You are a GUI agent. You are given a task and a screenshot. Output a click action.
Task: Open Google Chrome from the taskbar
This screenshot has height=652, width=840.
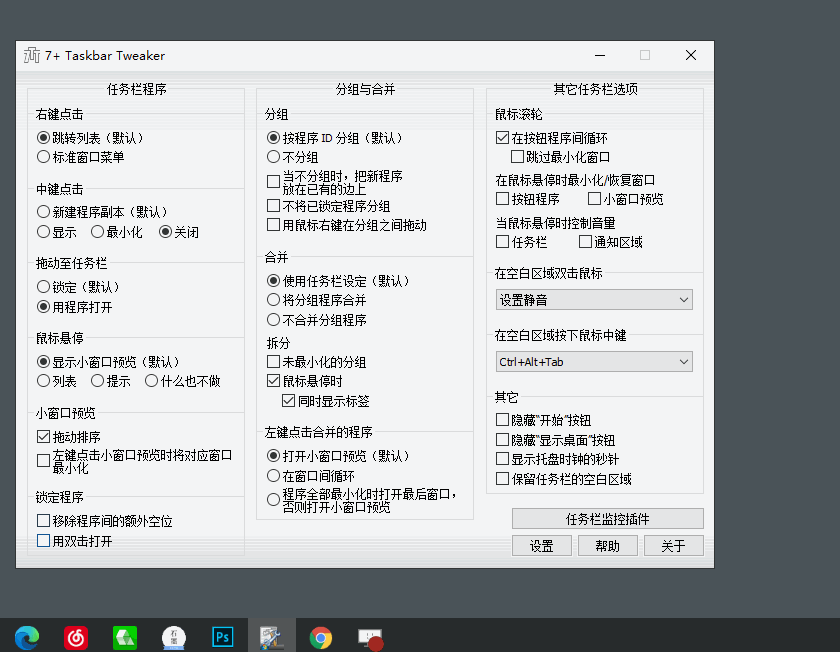(320, 636)
